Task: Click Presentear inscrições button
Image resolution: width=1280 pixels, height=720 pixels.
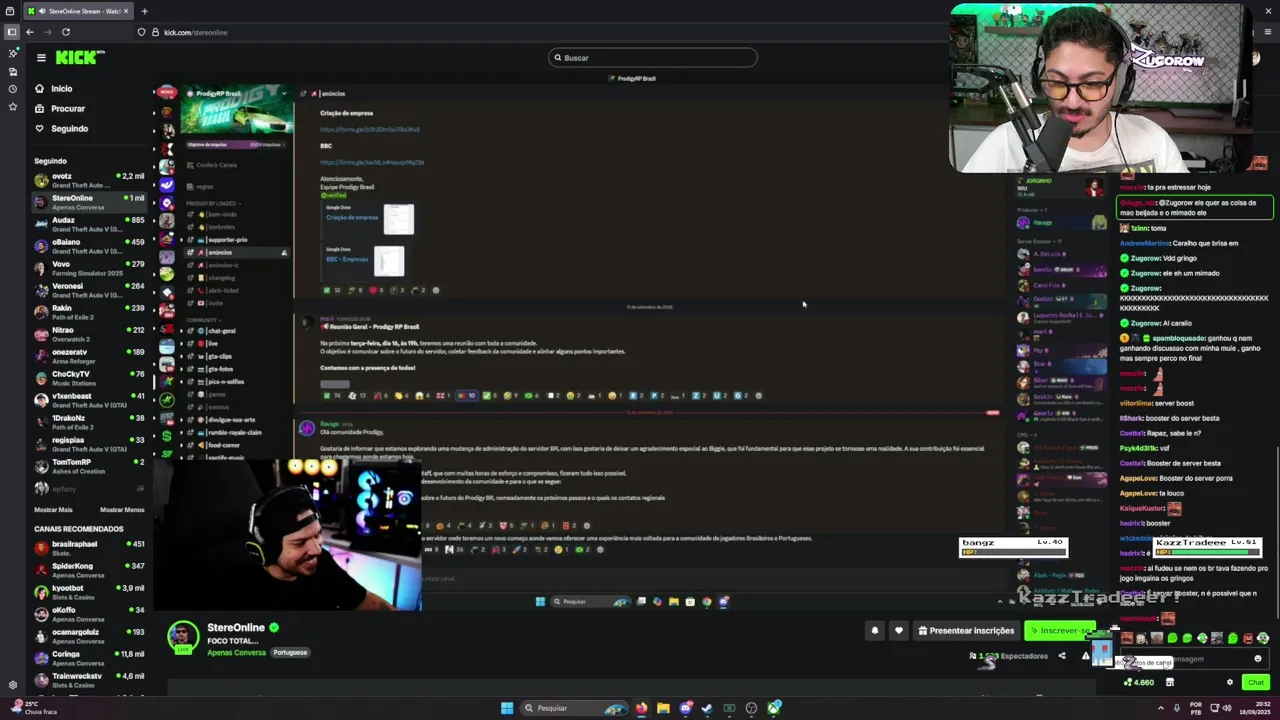Action: [x=966, y=631]
